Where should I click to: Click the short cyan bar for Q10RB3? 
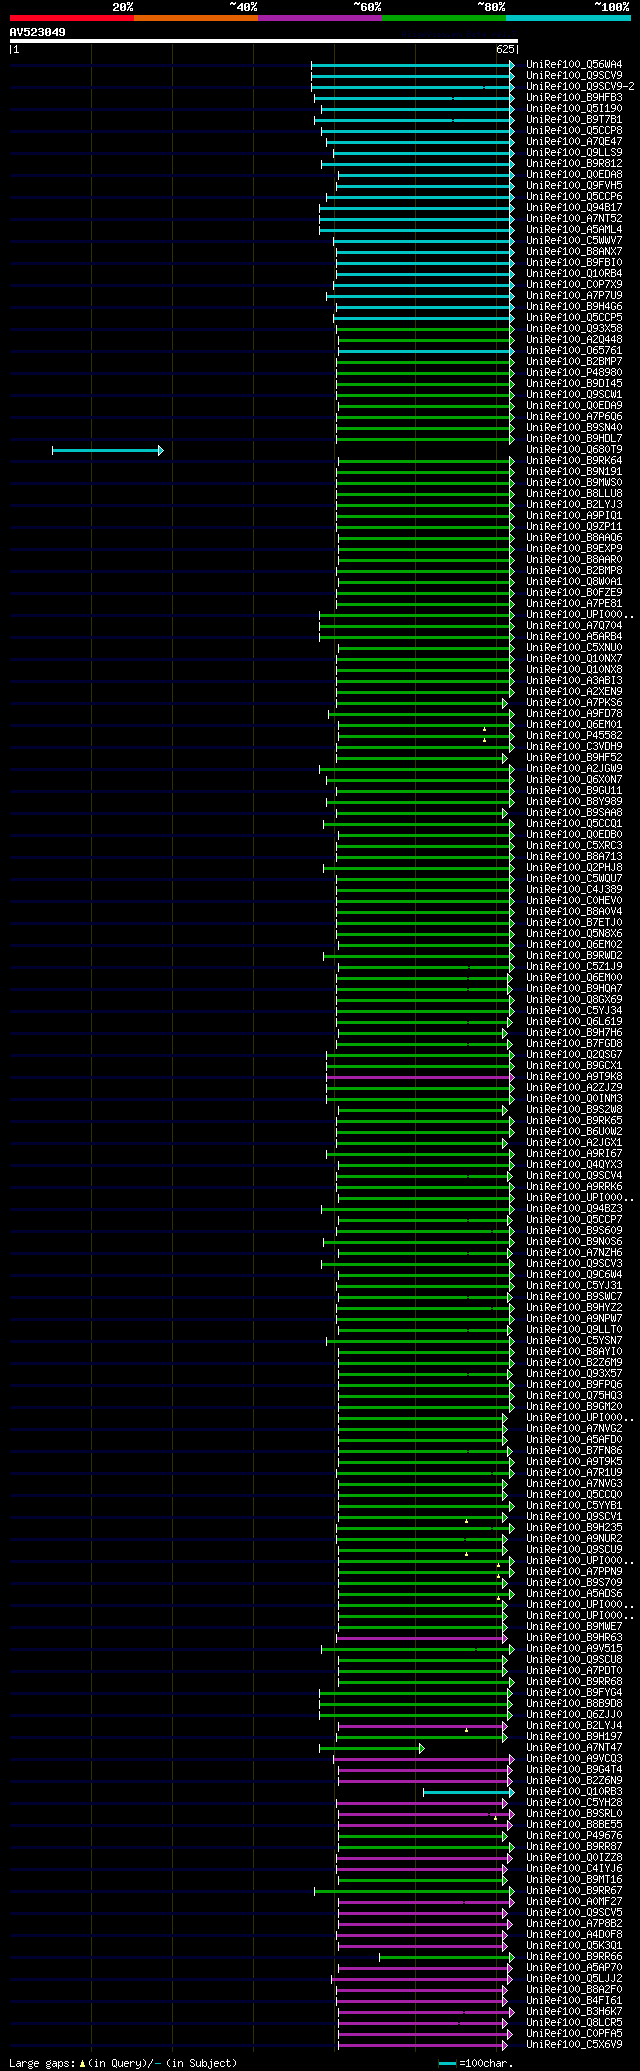tap(468, 1792)
